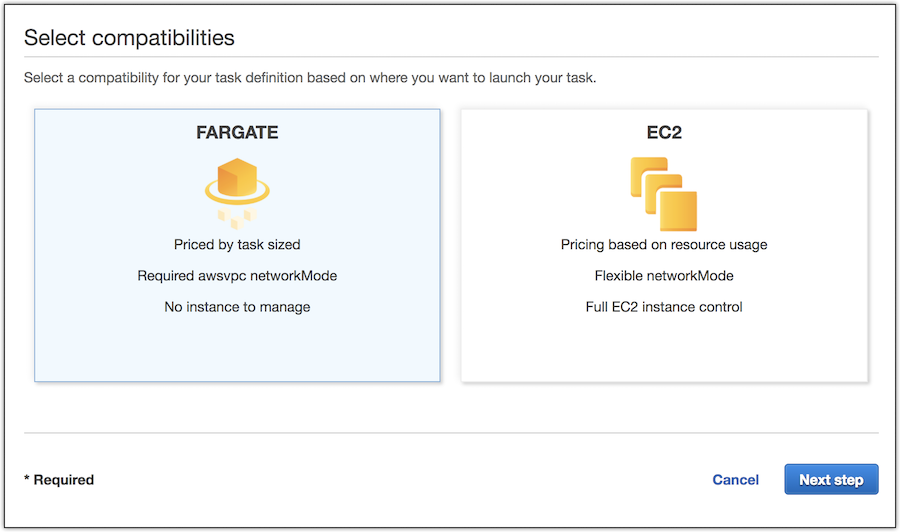Choose the EC2 compatibility card
This screenshot has height=532, width=900.
point(664,245)
